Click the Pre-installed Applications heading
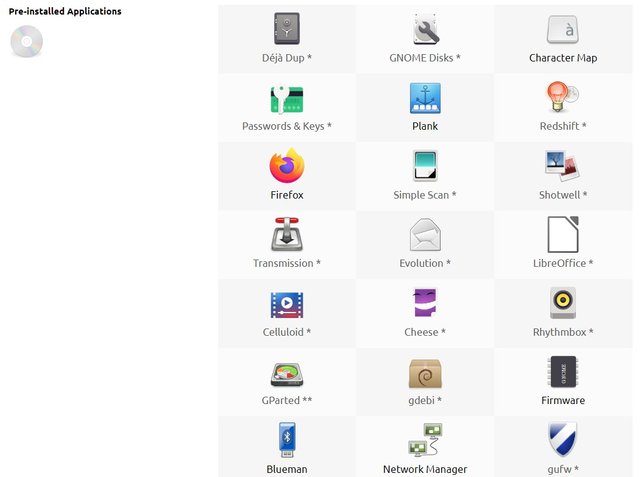The height and width of the screenshot is (477, 640). pyautogui.click(x=65, y=11)
